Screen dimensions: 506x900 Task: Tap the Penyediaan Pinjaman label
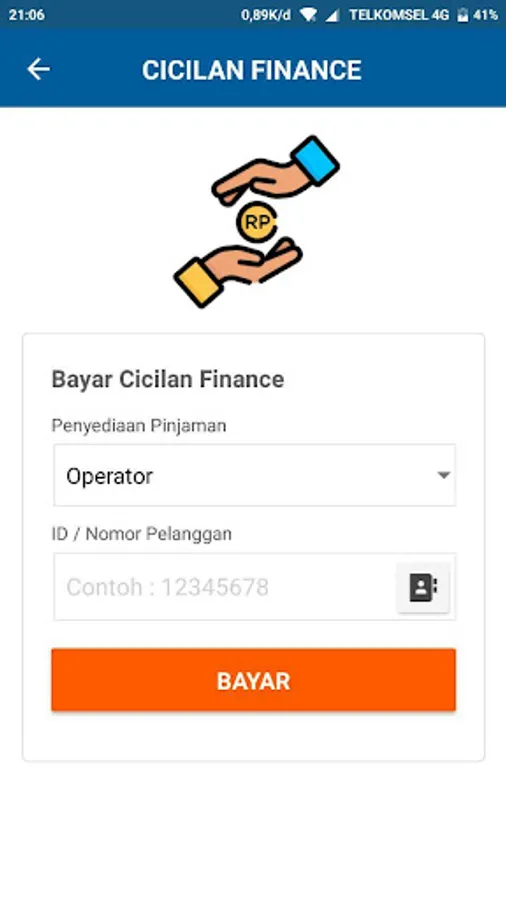click(139, 425)
